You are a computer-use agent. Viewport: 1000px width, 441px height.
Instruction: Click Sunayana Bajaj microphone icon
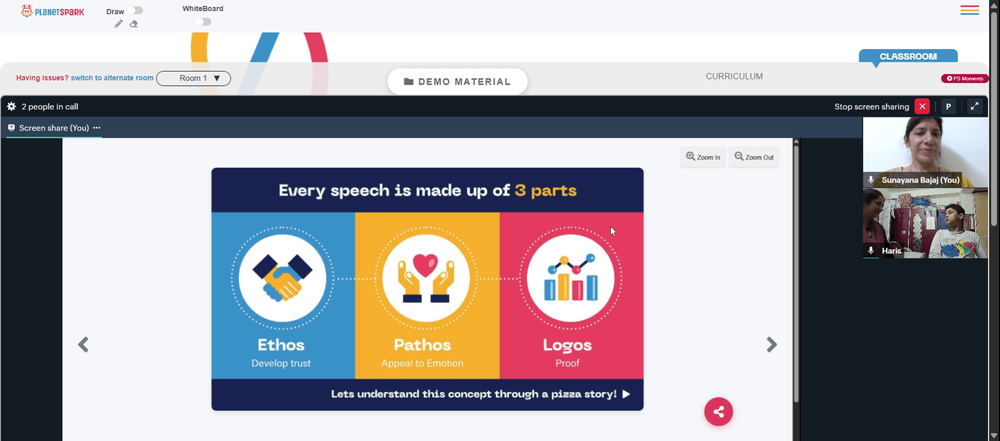pos(871,181)
